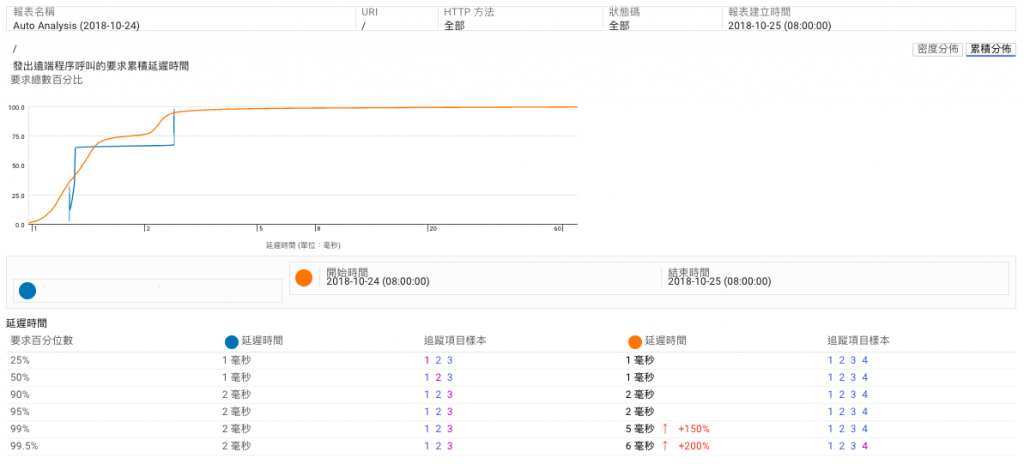Open trace sample 3 in 90% blue row

(449, 394)
